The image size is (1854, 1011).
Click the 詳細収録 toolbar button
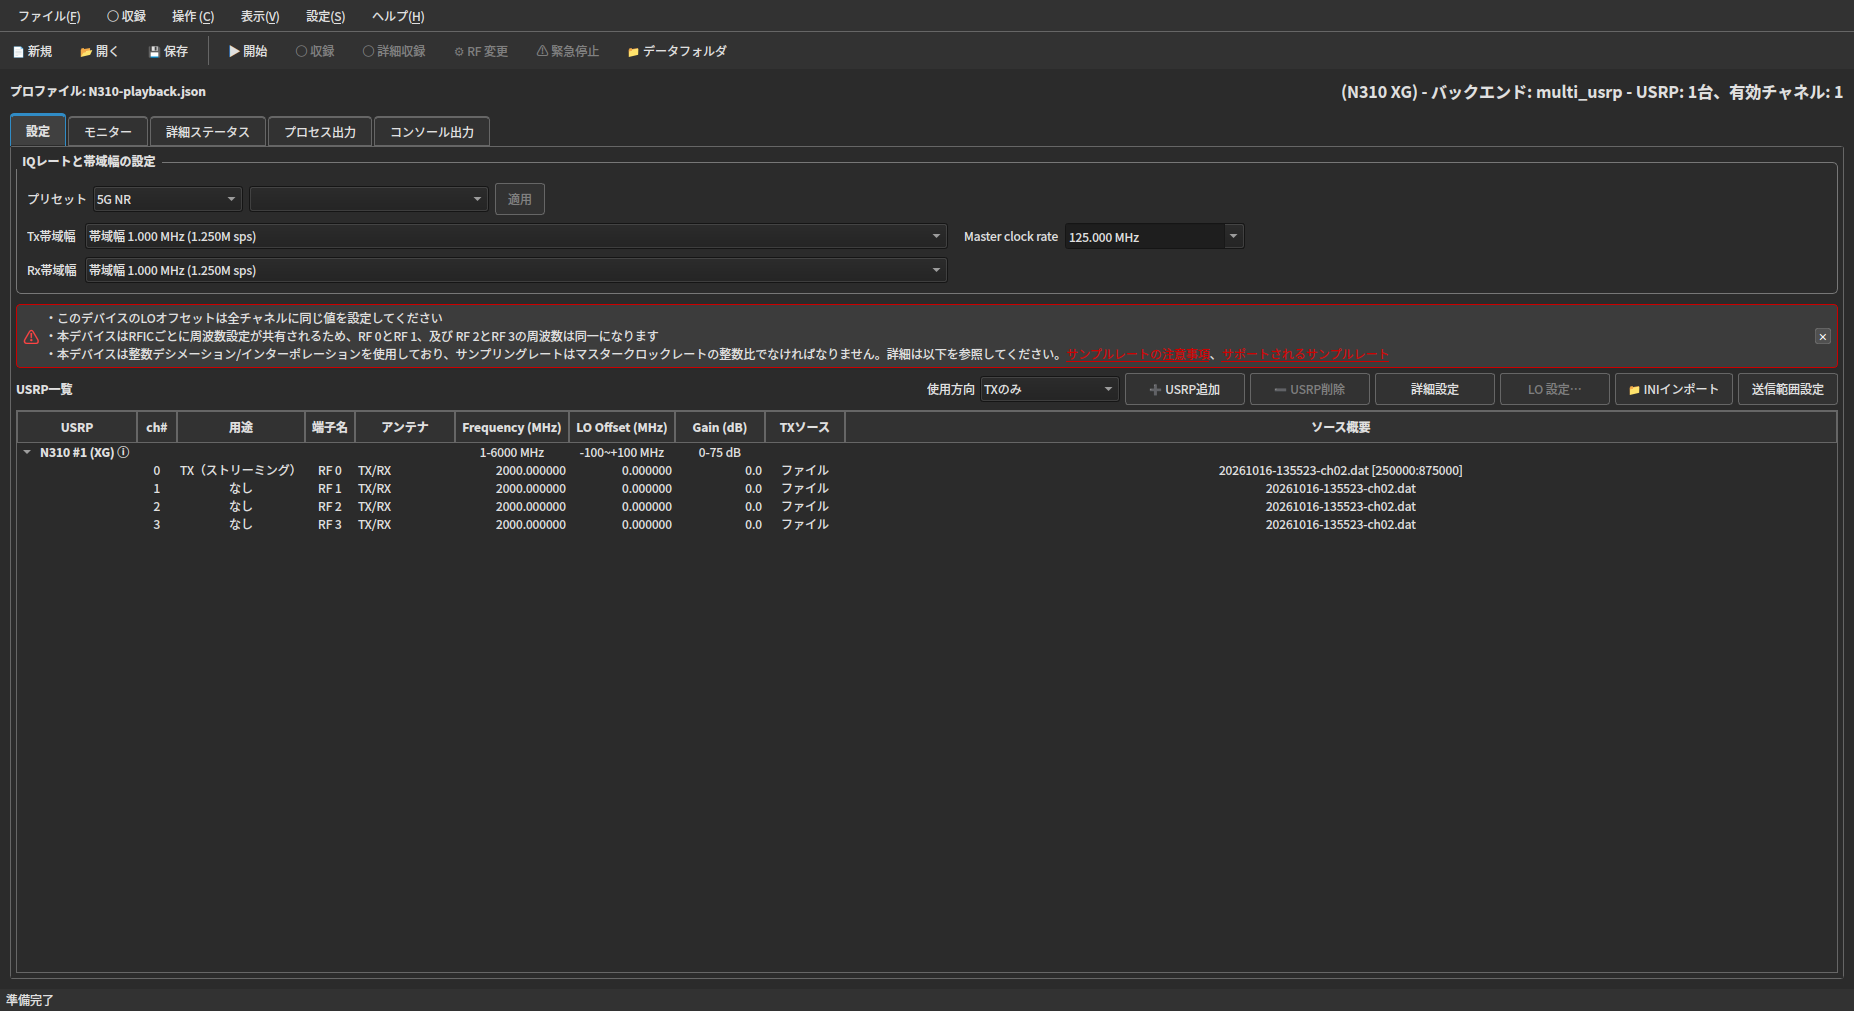pos(394,51)
